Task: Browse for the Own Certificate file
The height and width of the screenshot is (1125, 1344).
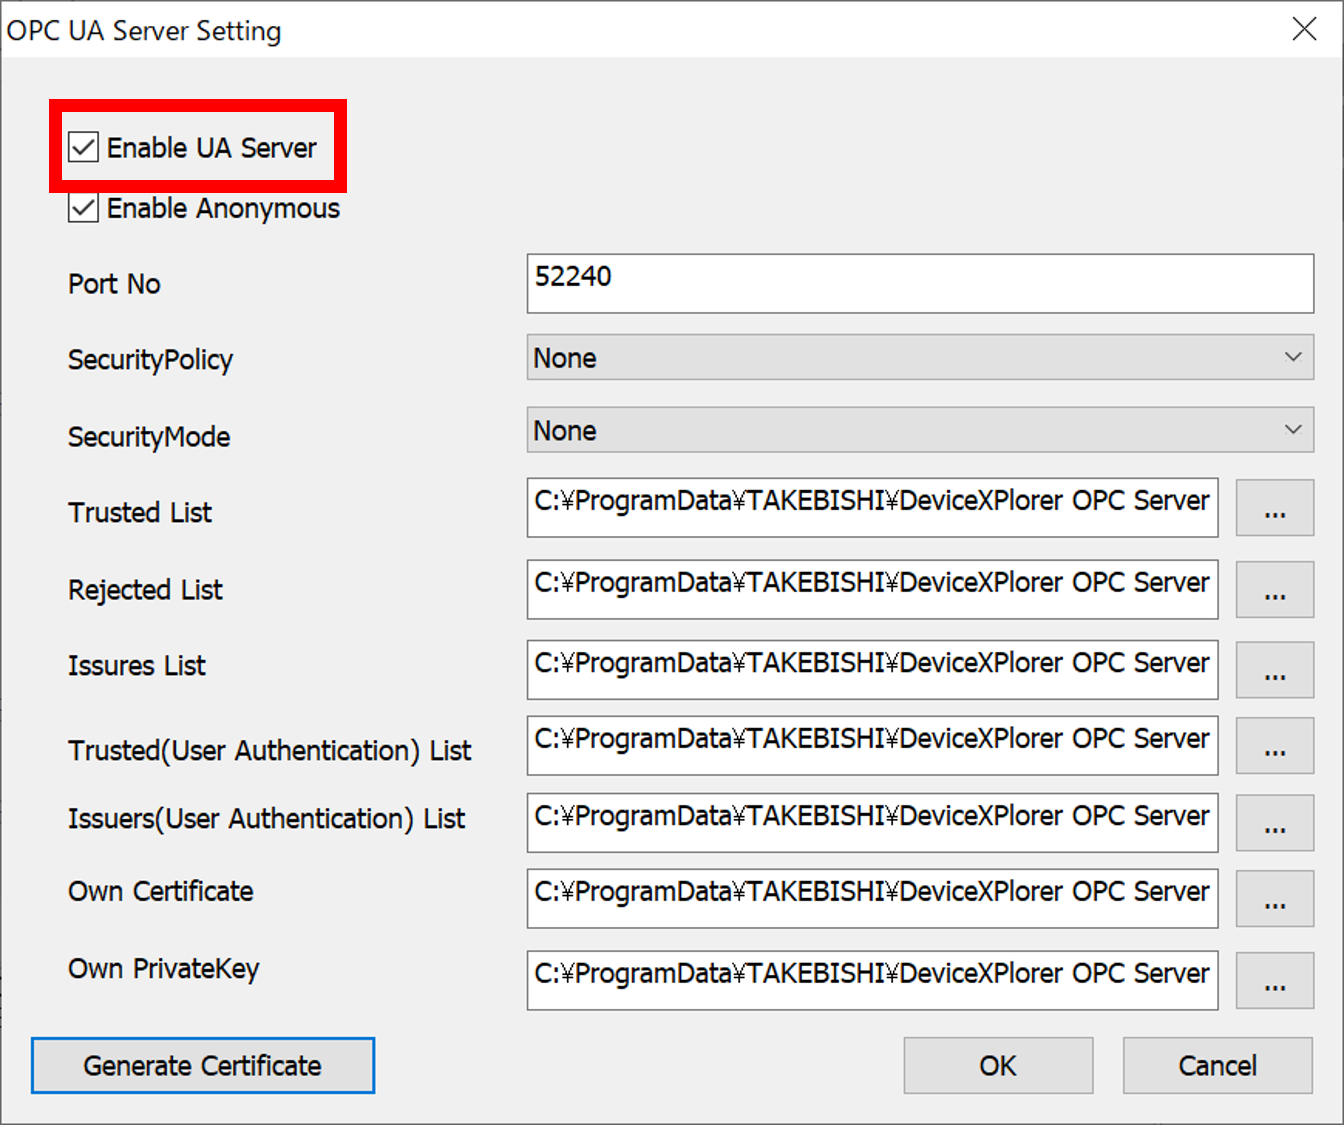Action: point(1274,899)
